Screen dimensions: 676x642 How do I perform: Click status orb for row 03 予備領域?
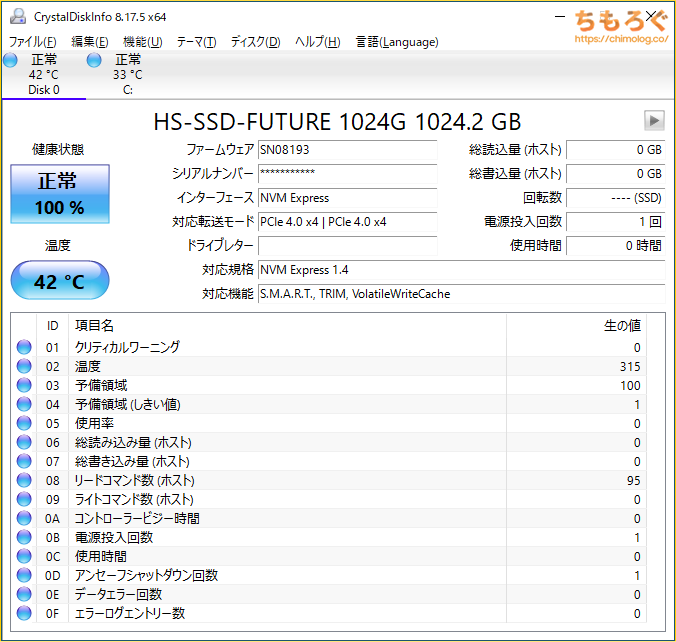click(24, 385)
